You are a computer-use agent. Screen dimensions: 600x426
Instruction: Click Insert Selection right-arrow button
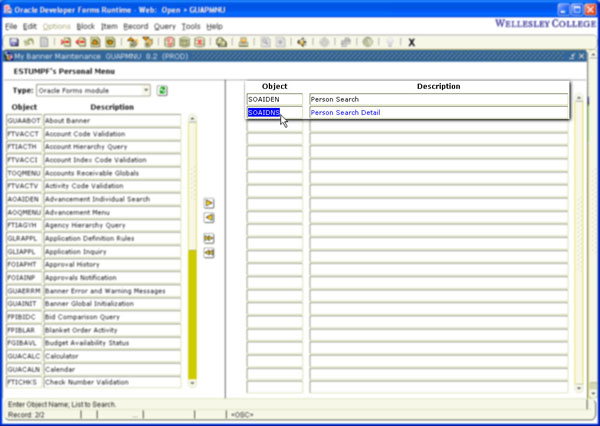point(209,203)
